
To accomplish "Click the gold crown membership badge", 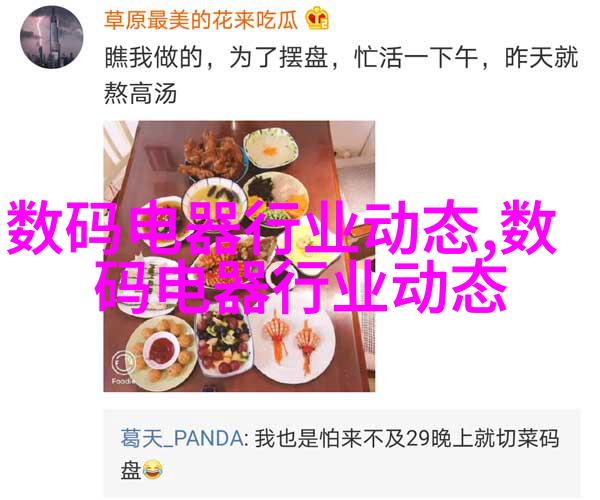I will click(317, 18).
